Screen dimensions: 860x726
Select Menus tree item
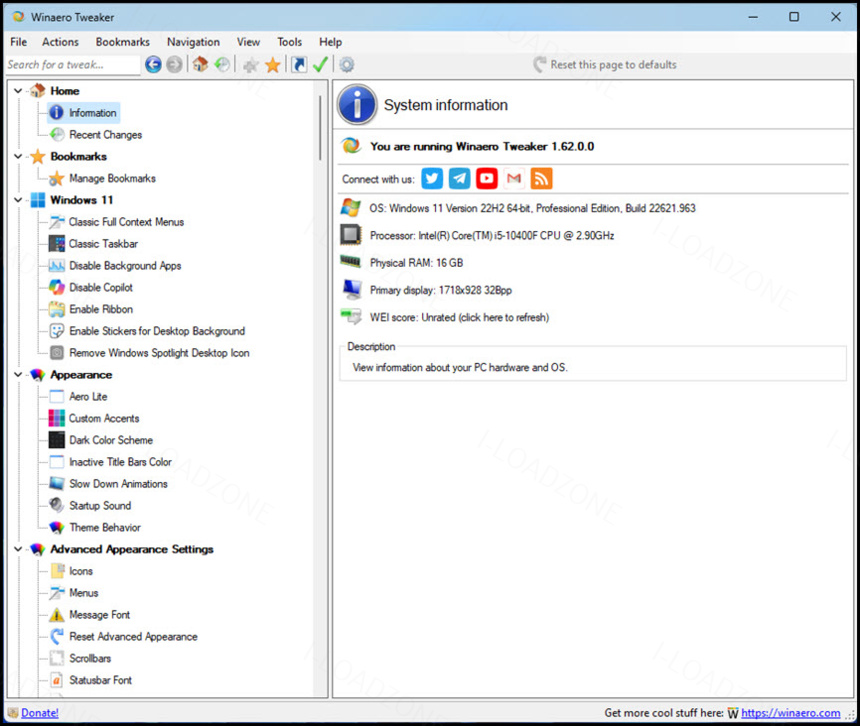tap(83, 593)
